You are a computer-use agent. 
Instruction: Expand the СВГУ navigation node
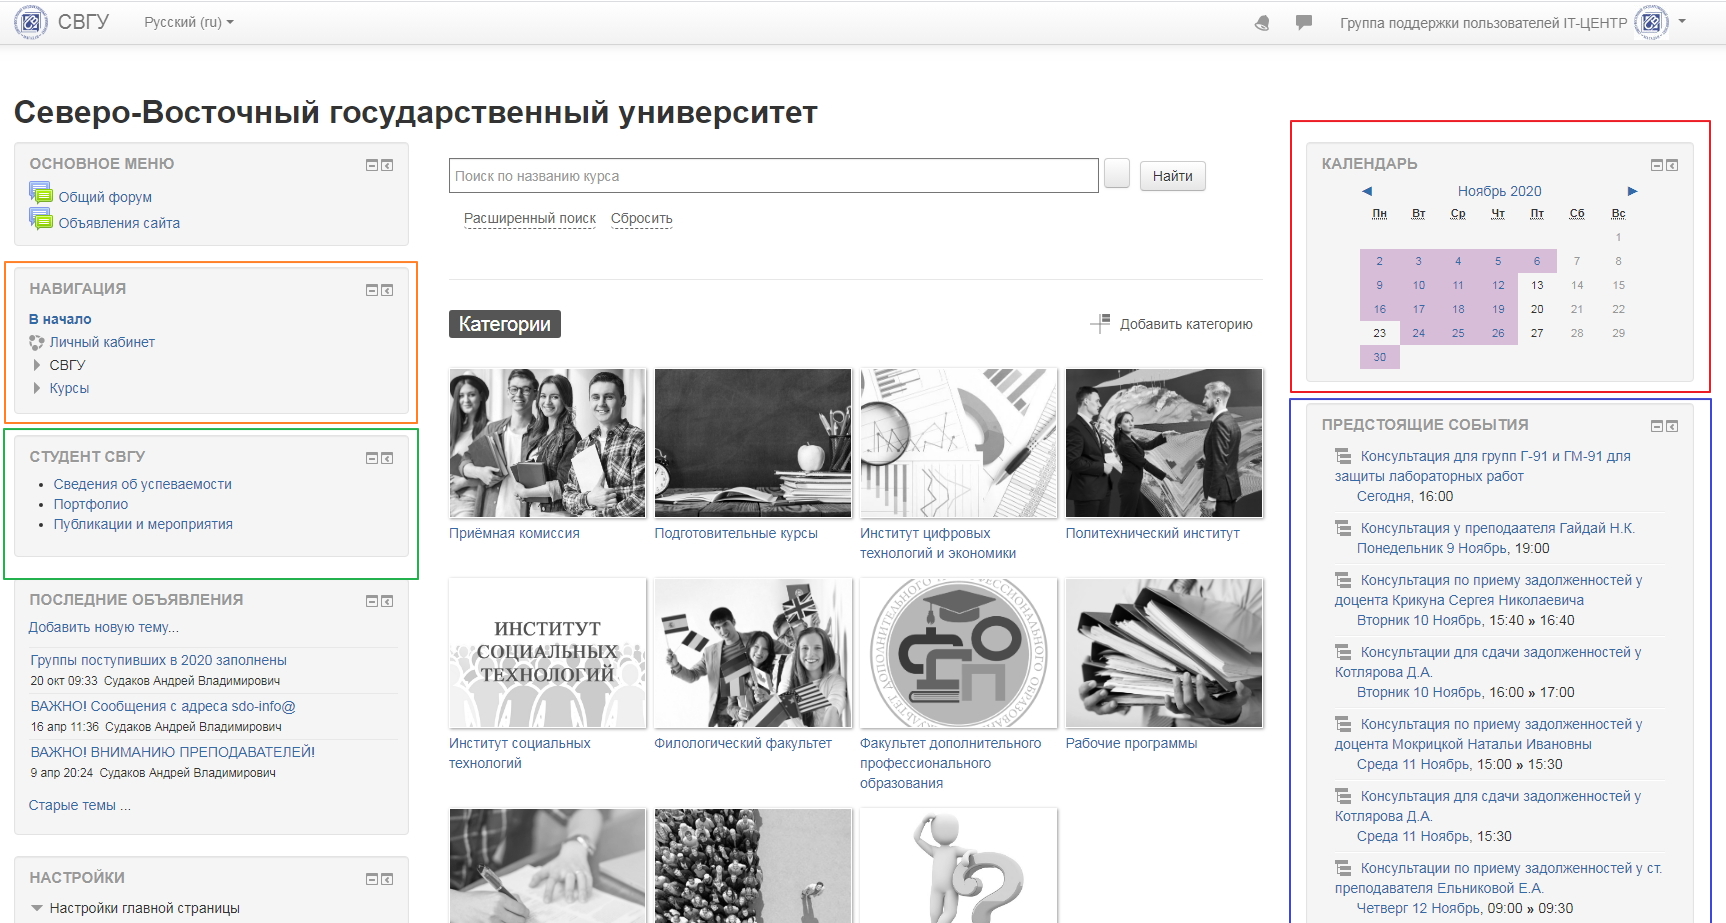pyautogui.click(x=37, y=365)
